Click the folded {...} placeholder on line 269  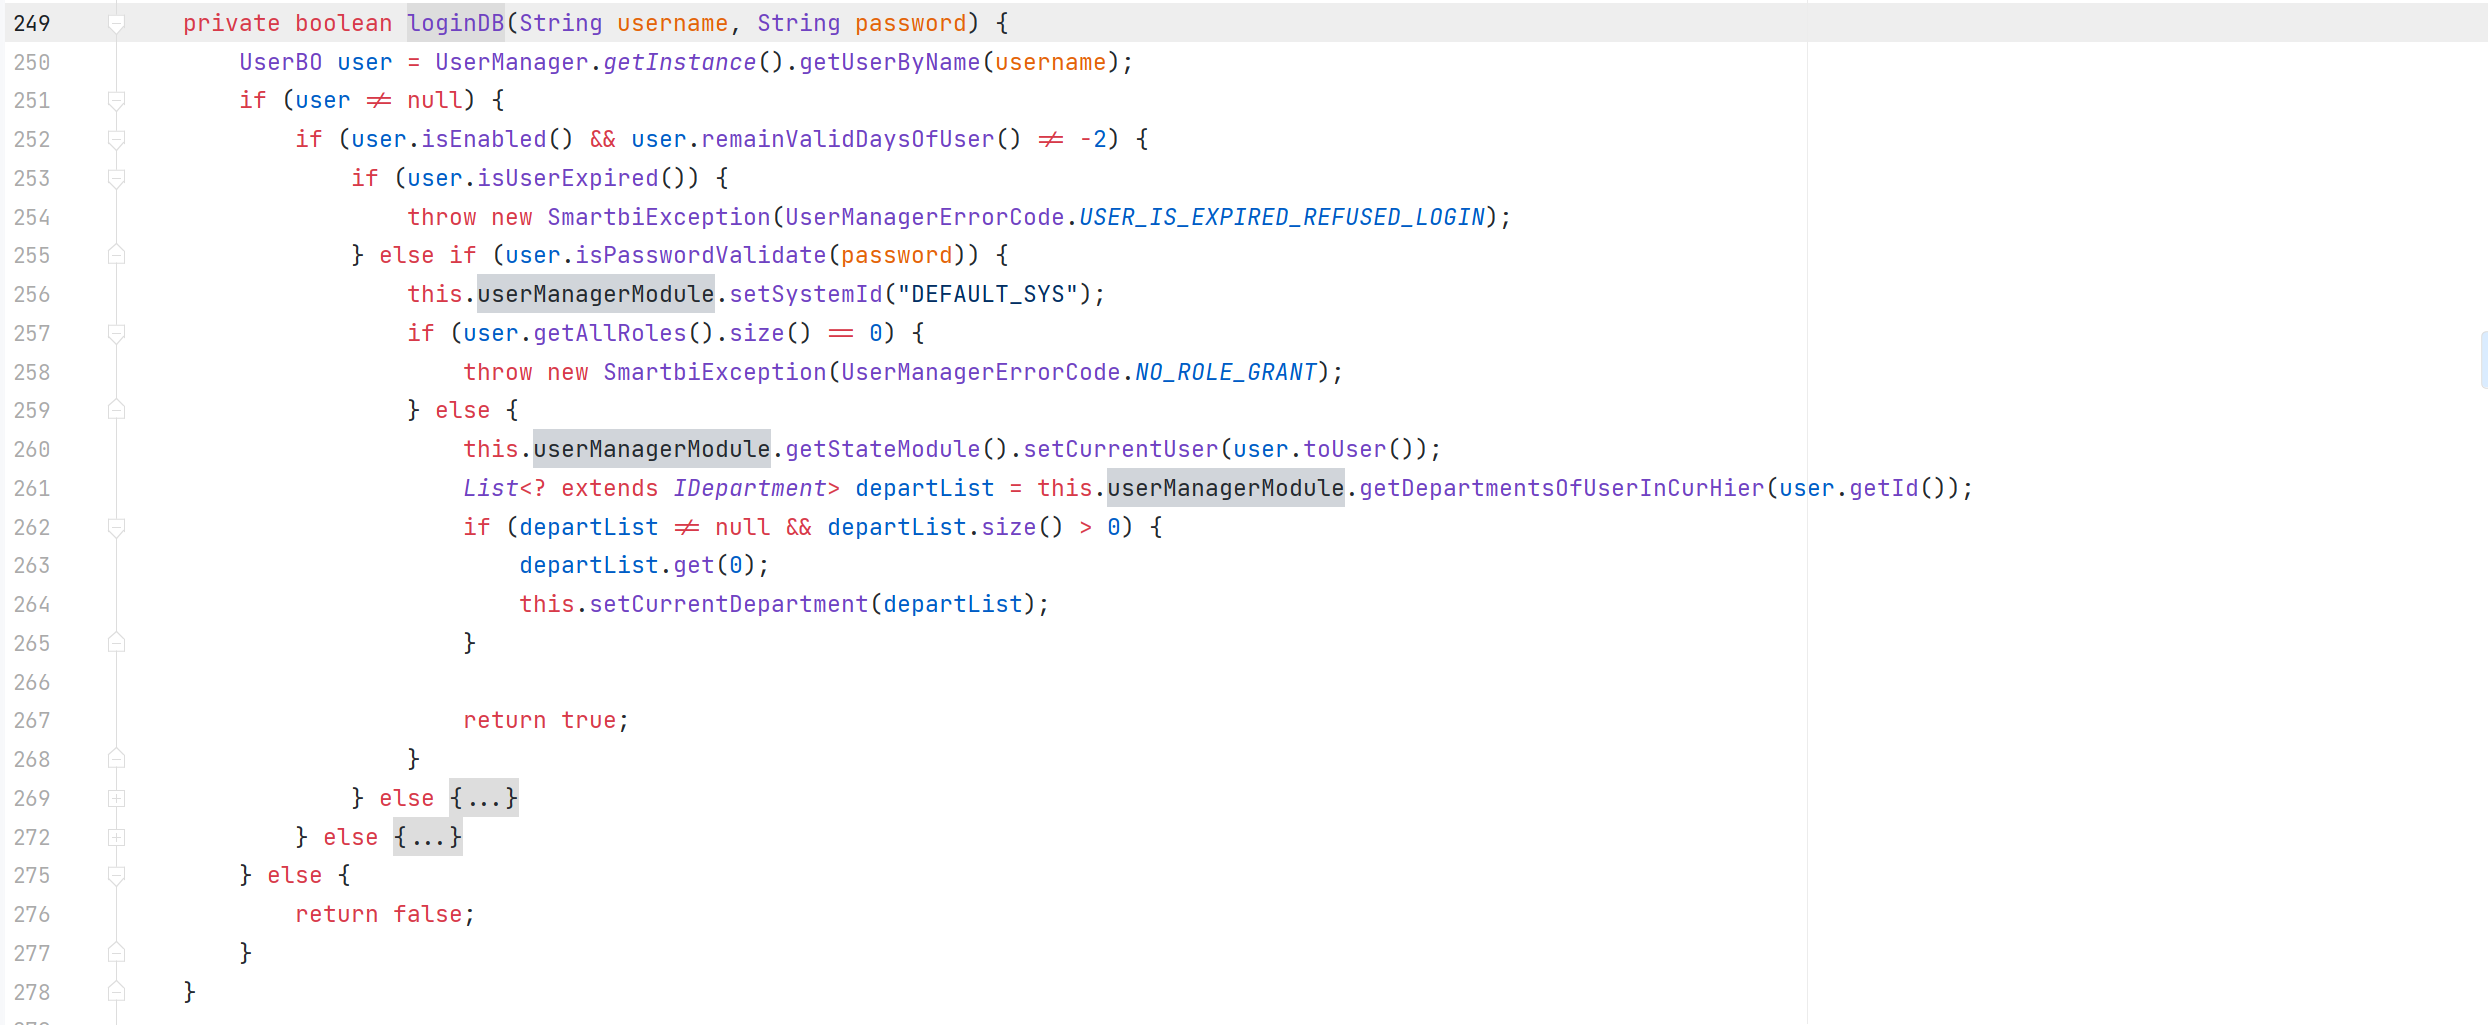pos(484,798)
